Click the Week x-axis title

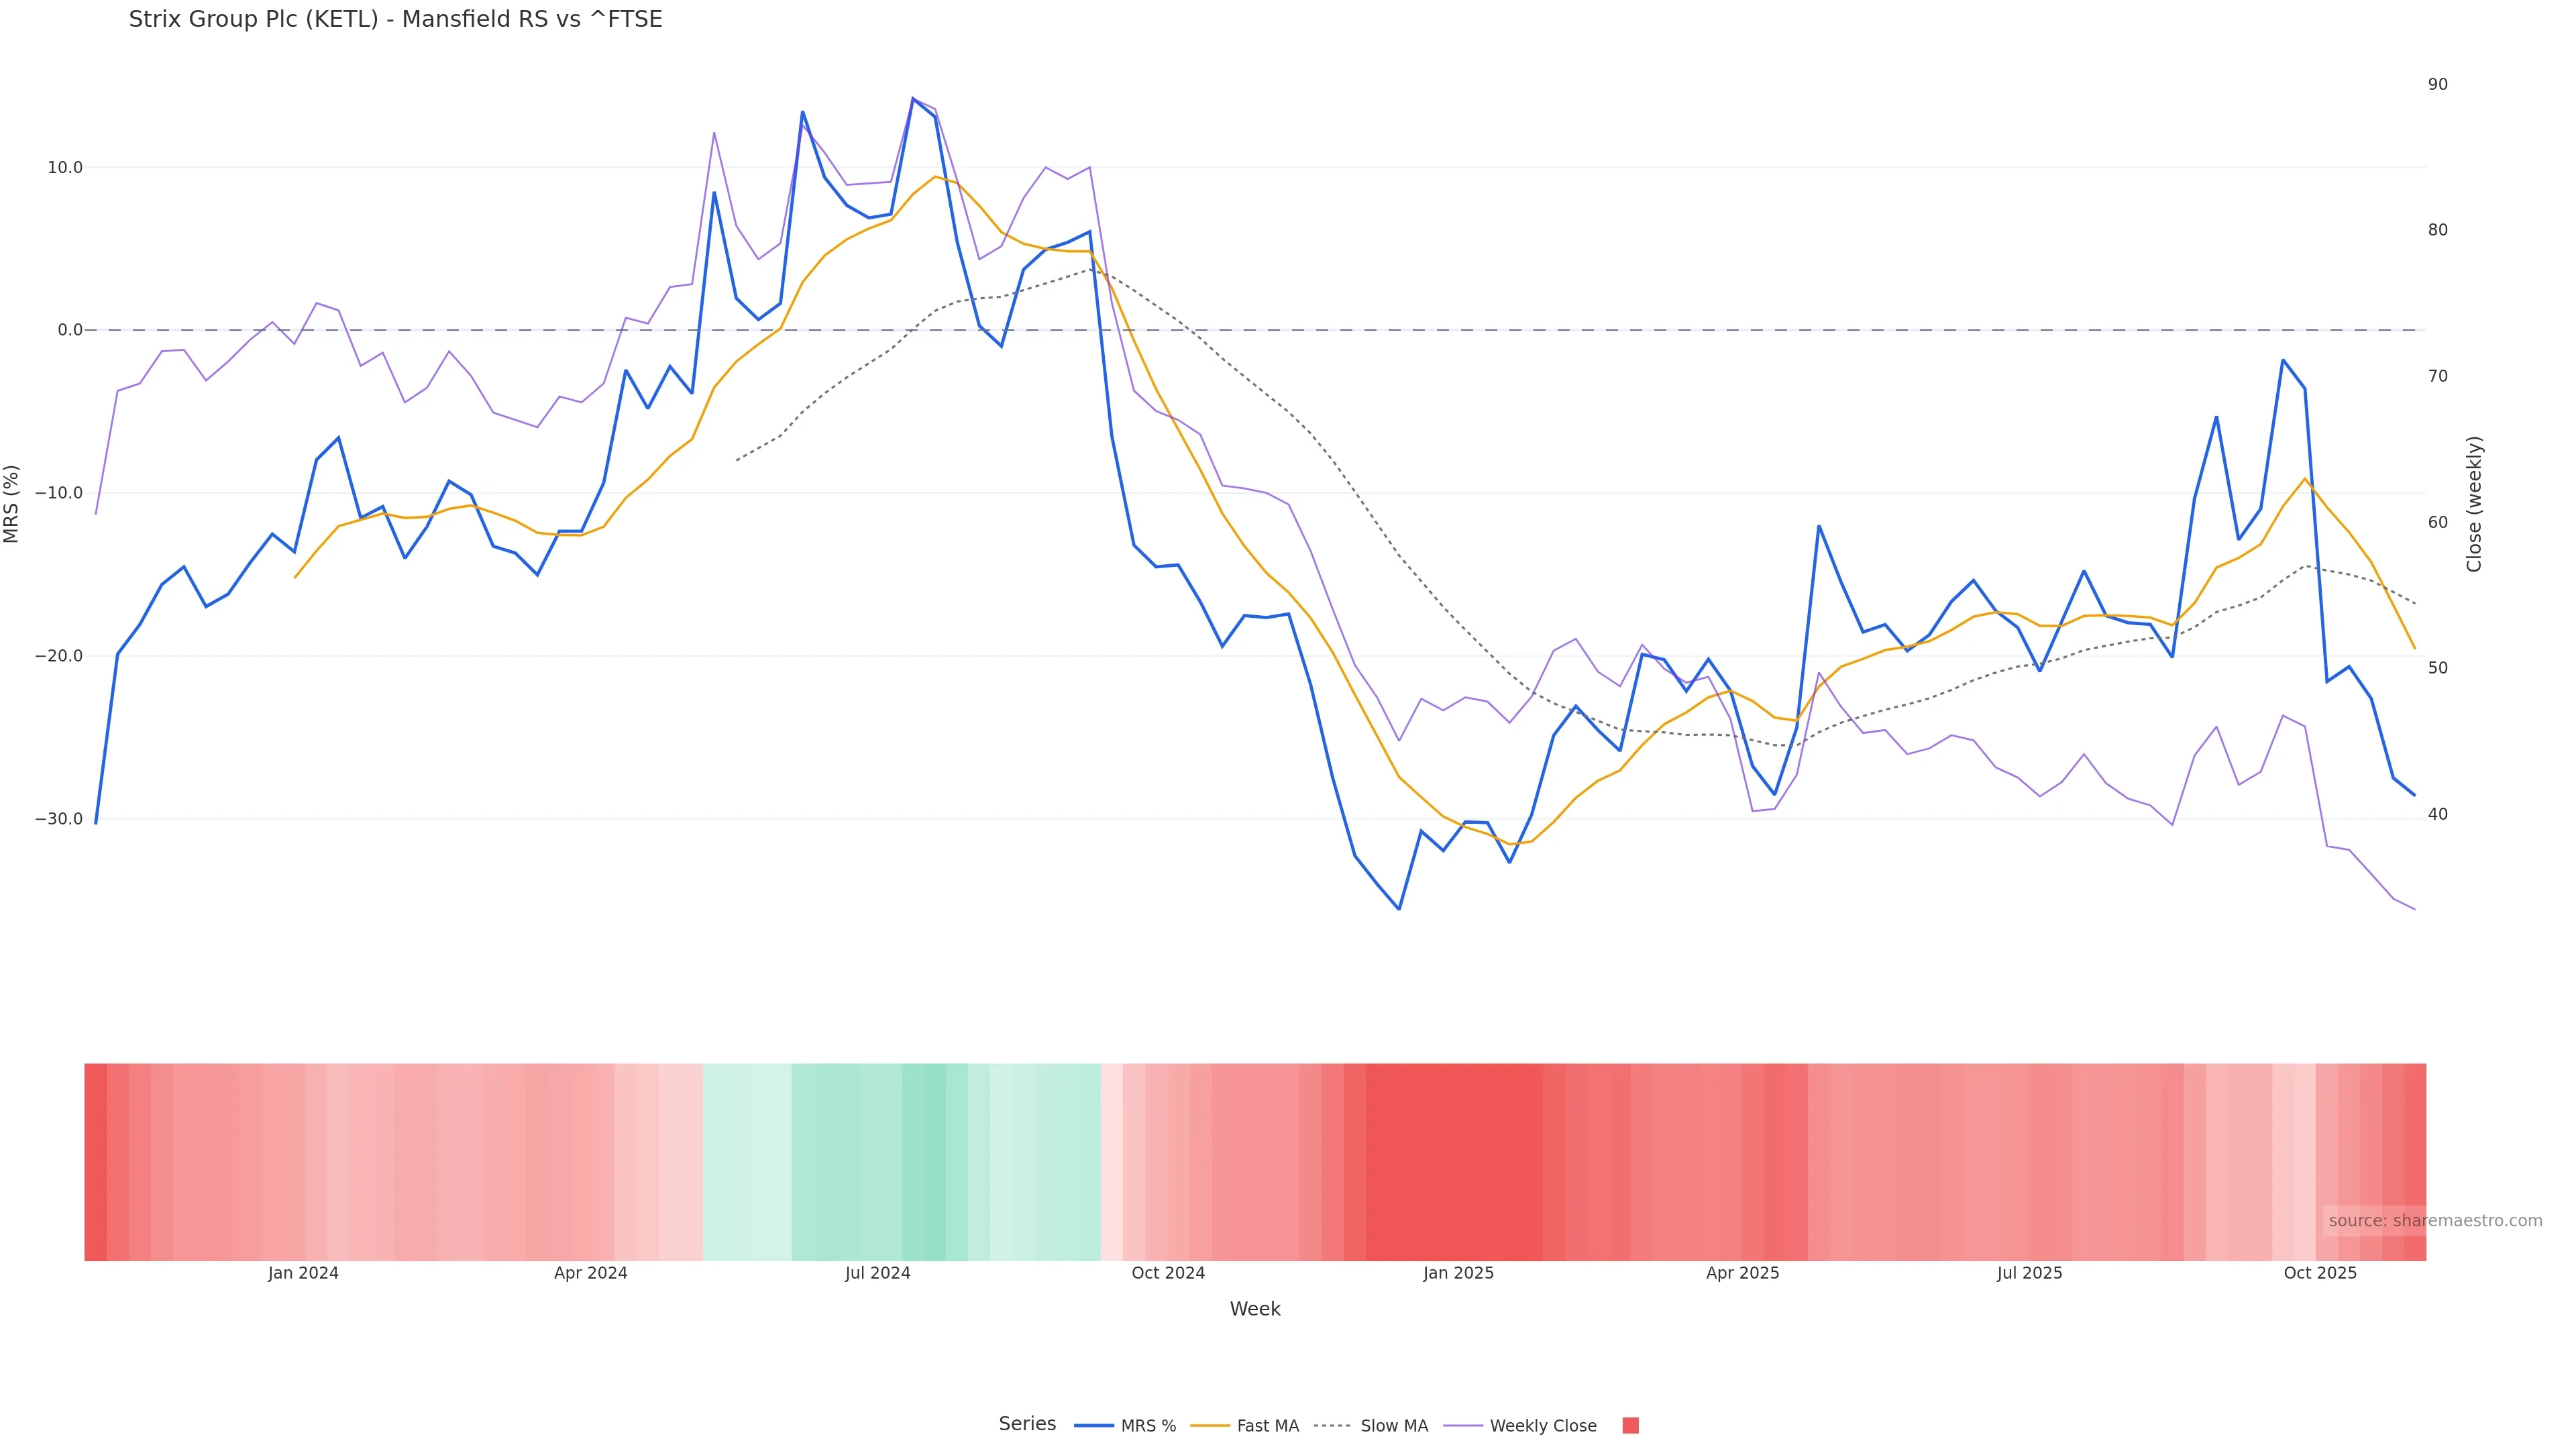pyautogui.click(x=1255, y=1309)
